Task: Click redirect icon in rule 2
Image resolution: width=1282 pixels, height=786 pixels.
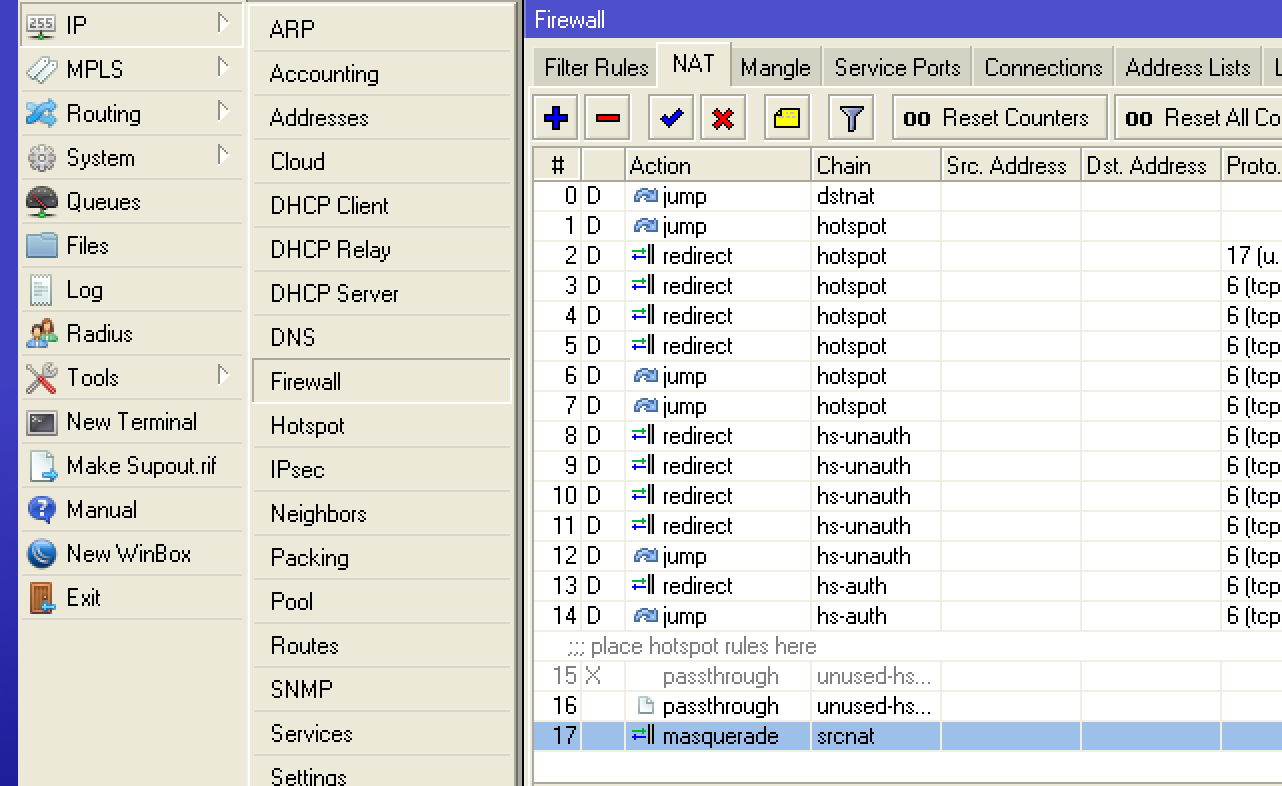Action: [644, 256]
